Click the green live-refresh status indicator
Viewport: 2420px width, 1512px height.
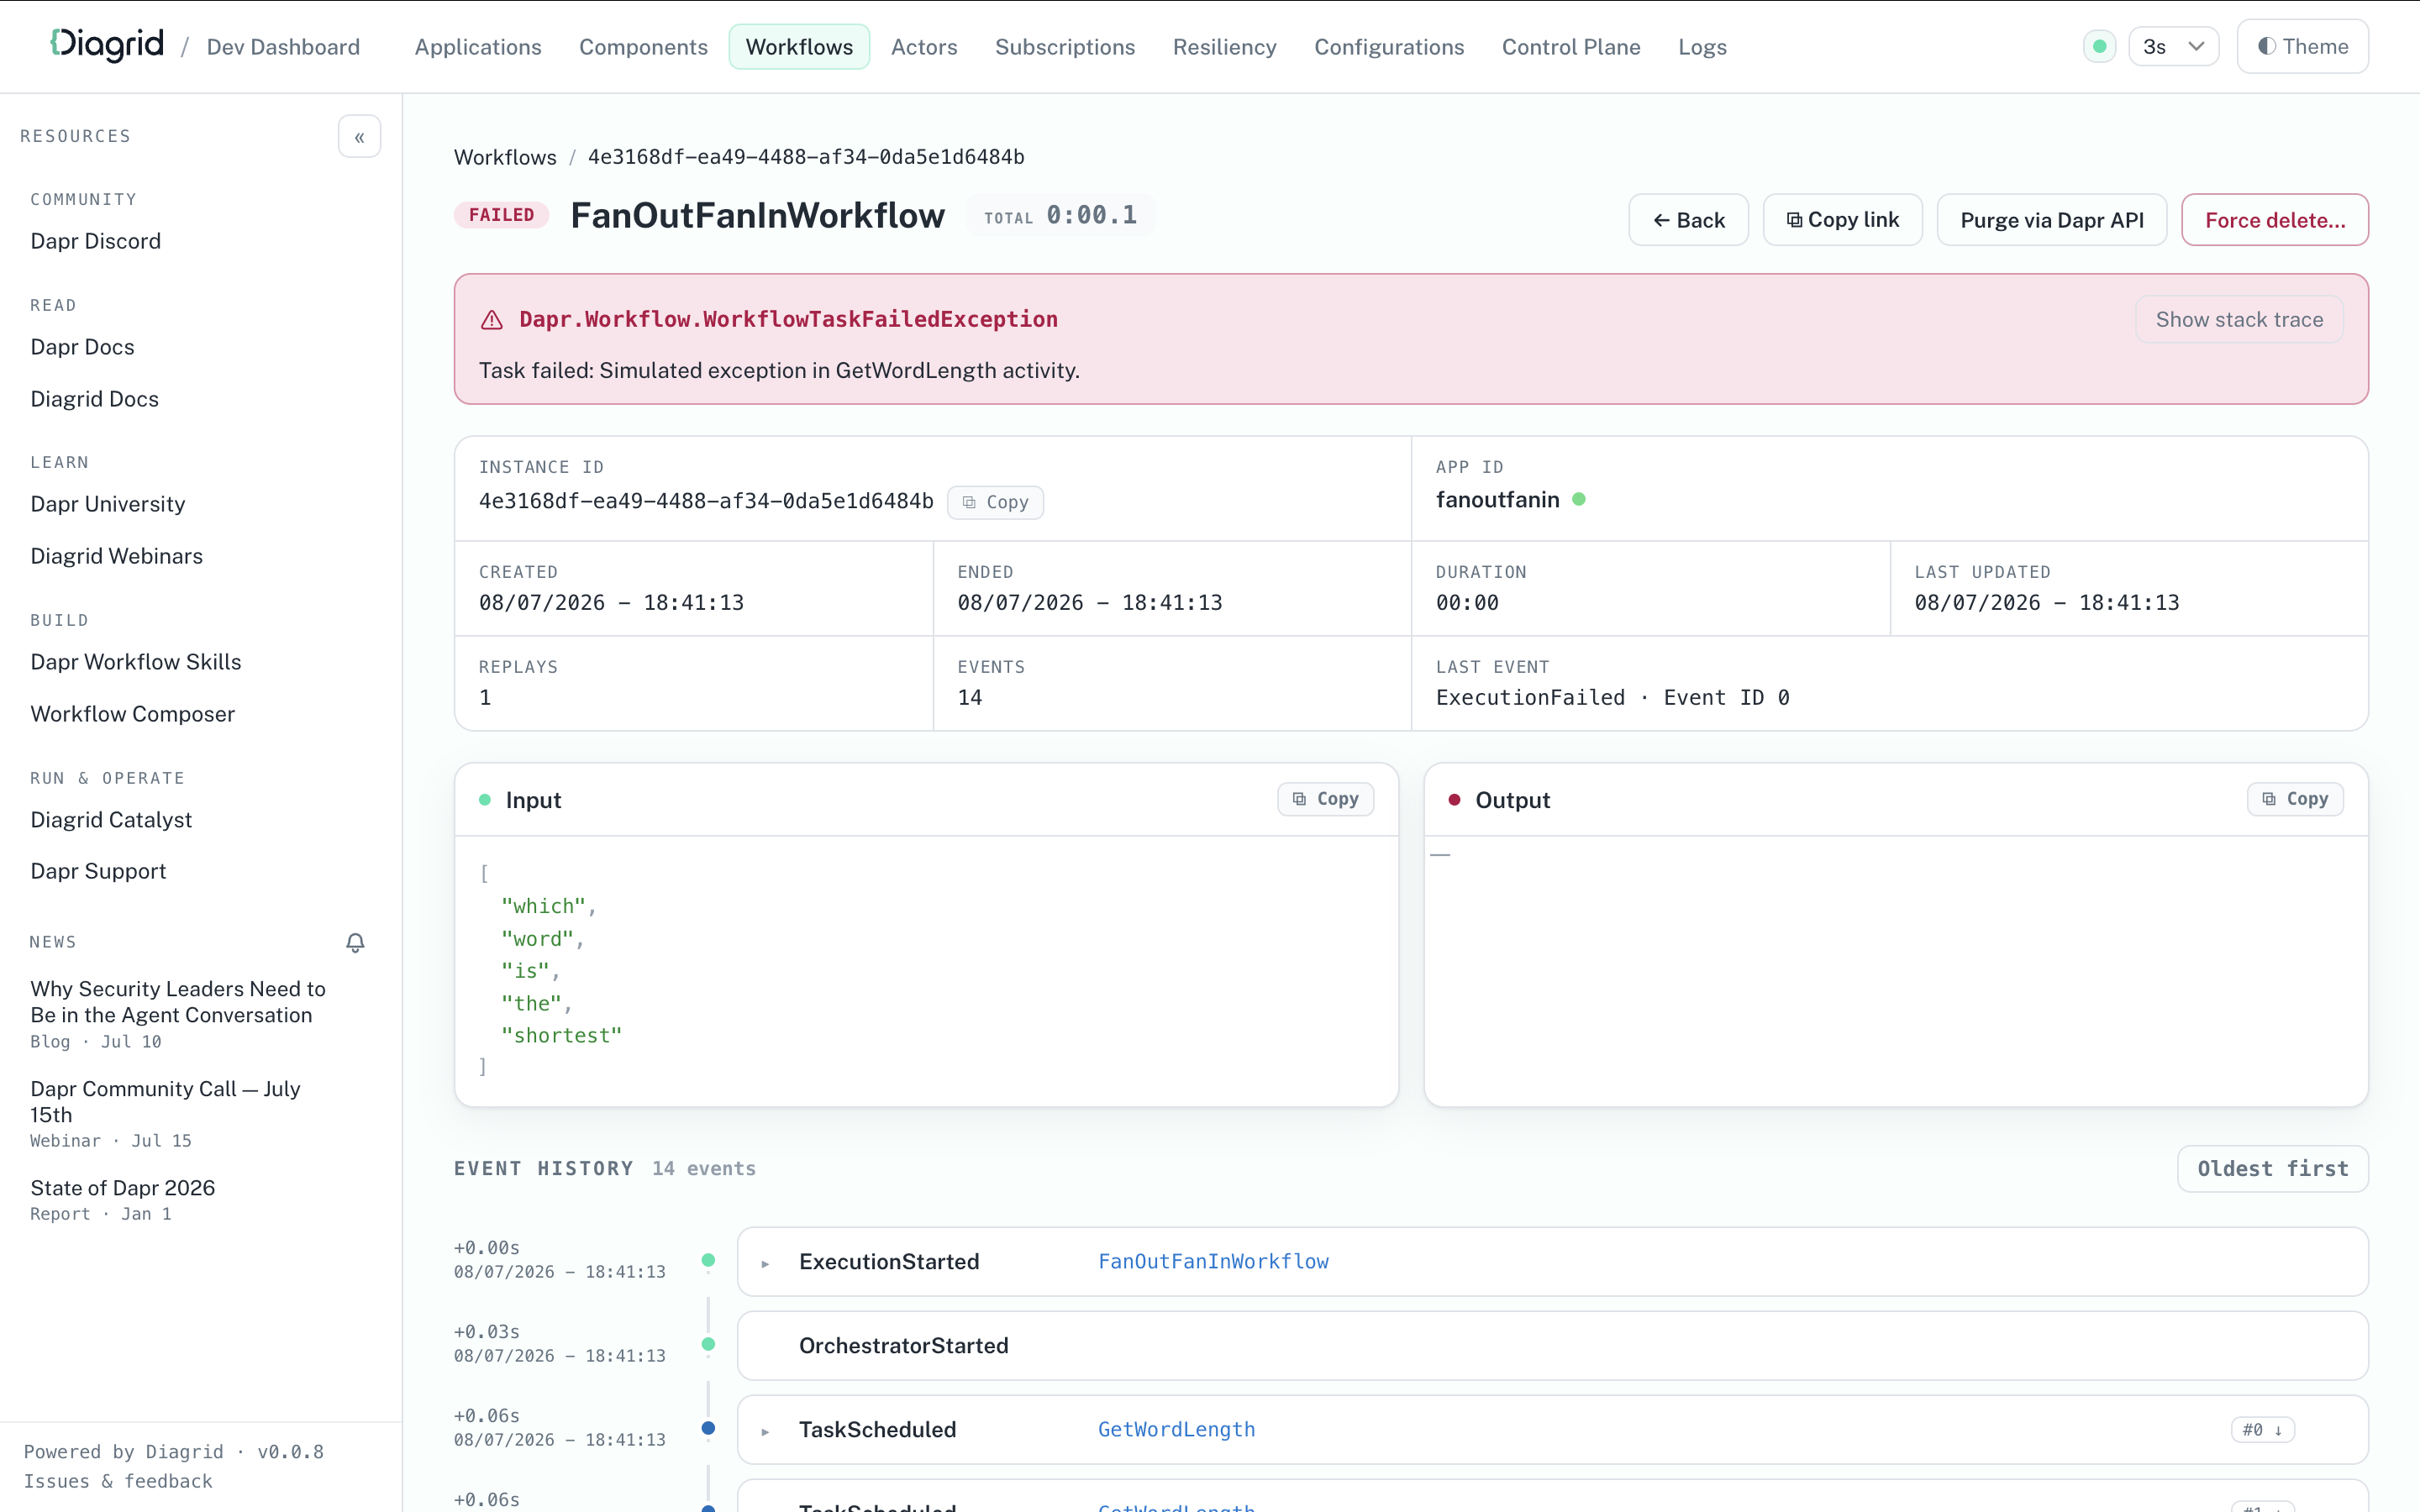[x=2099, y=46]
